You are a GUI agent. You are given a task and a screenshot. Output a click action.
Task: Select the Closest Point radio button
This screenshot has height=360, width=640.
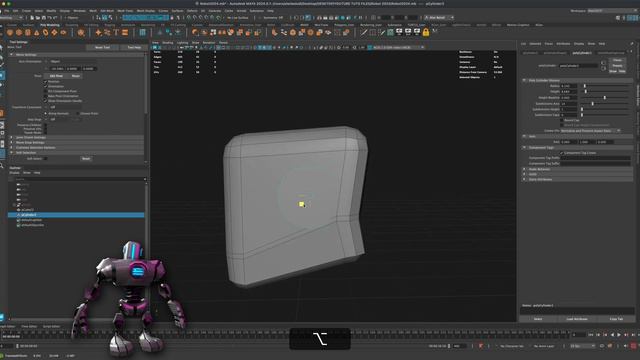coord(78,113)
